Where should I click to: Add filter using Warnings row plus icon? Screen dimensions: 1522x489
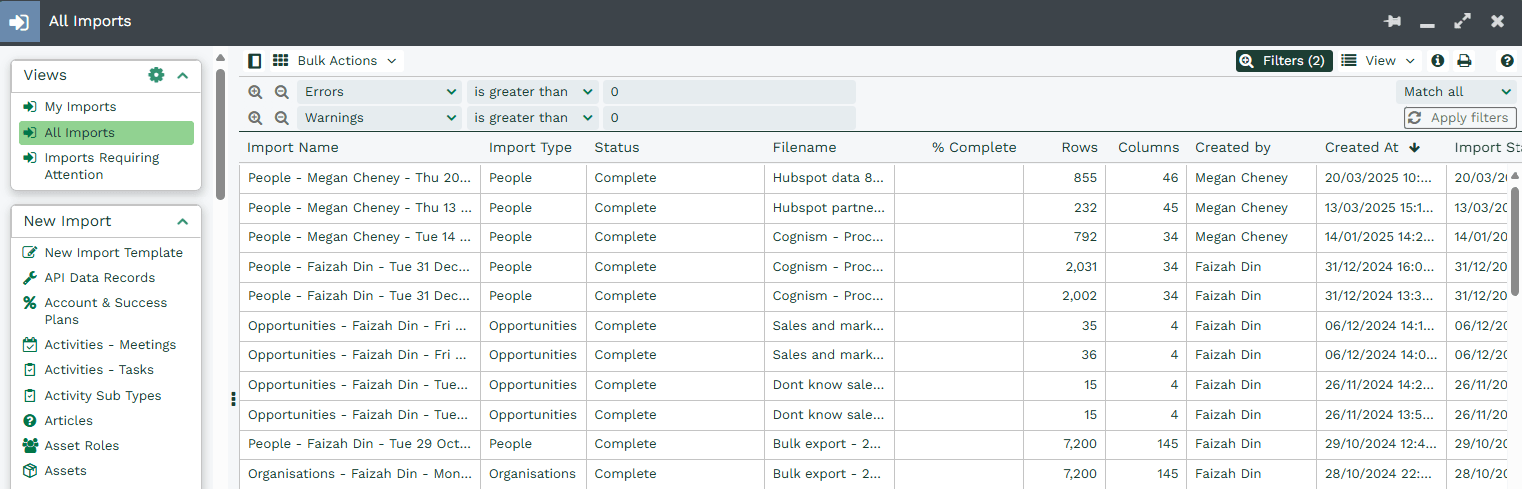pos(256,118)
